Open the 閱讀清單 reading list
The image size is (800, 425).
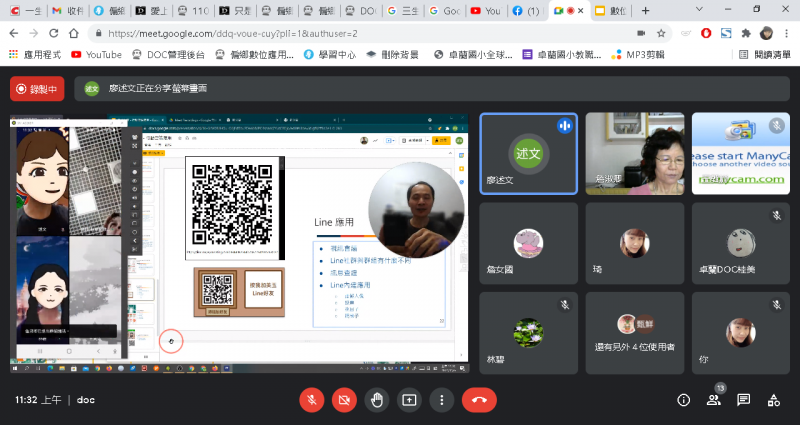pyautogui.click(x=765, y=55)
